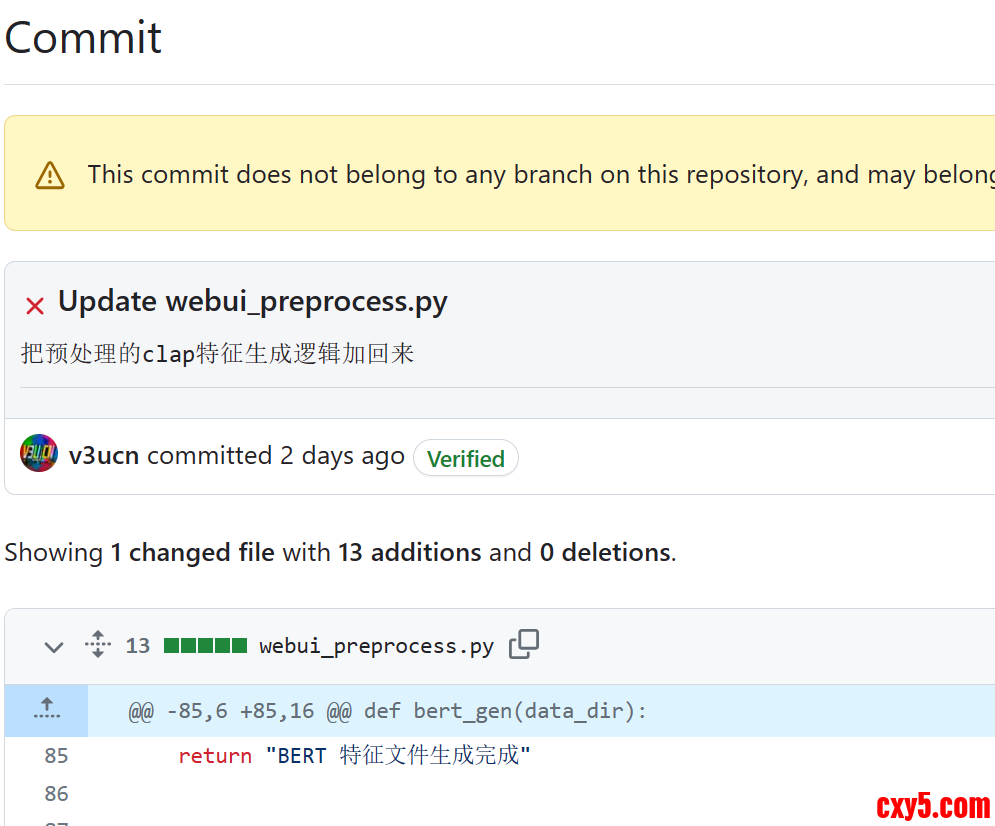Click the Chinese commit description text
The width and height of the screenshot is (995, 826).
point(217,354)
